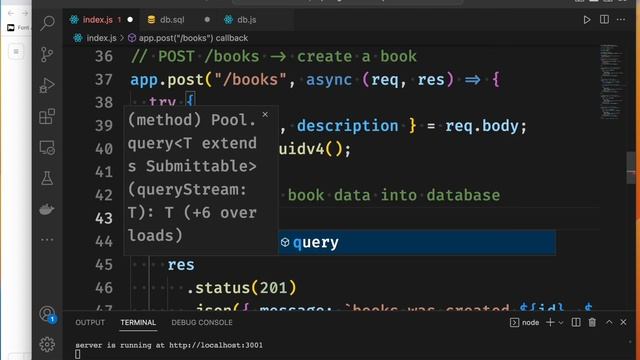The width and height of the screenshot is (640, 360).
Task: Close the index.js tab via unsaved dot
Action: point(130,20)
